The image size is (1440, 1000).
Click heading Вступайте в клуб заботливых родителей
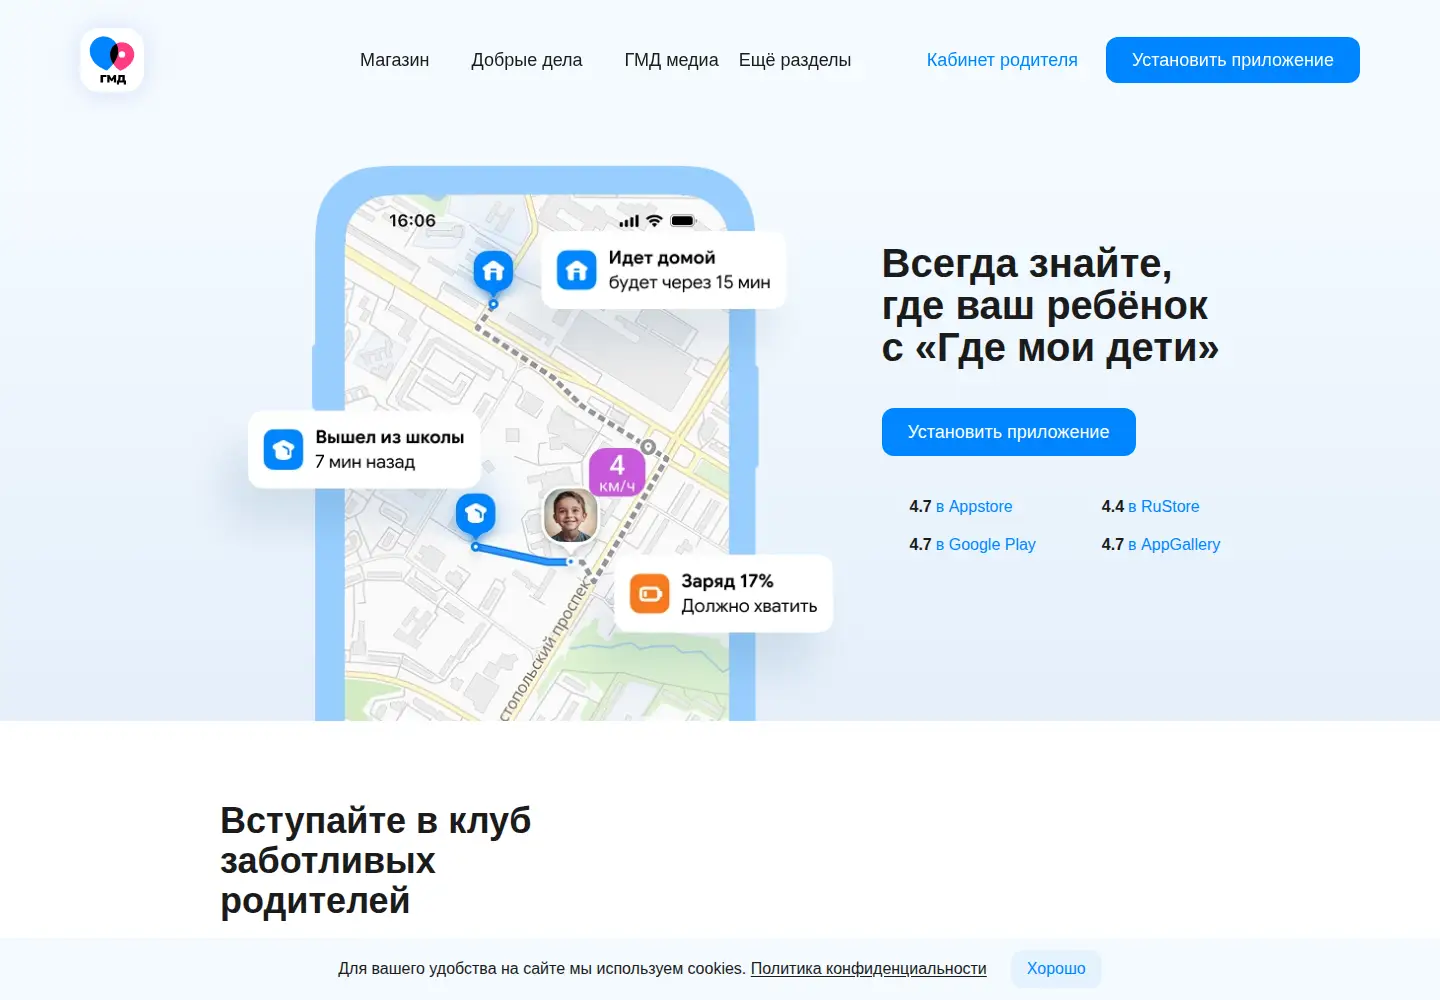tap(375, 860)
